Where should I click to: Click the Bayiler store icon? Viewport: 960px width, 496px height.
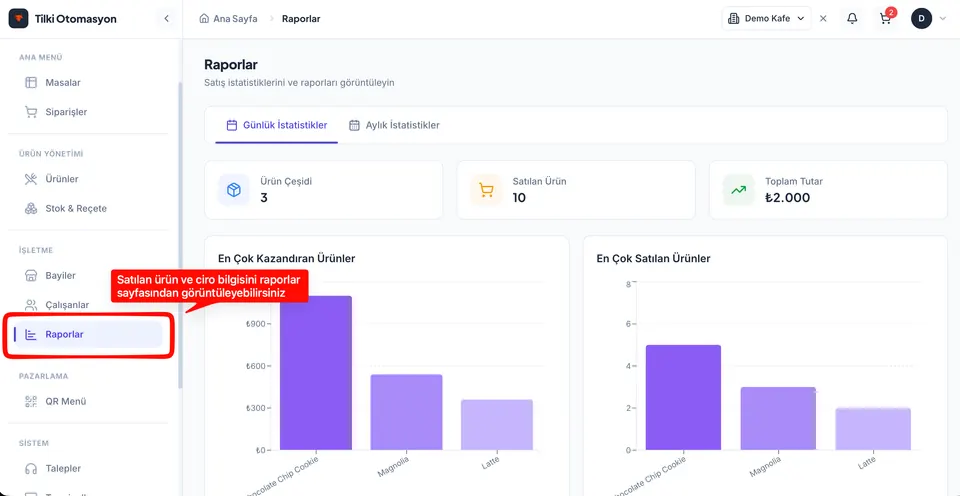pyautogui.click(x=31, y=276)
